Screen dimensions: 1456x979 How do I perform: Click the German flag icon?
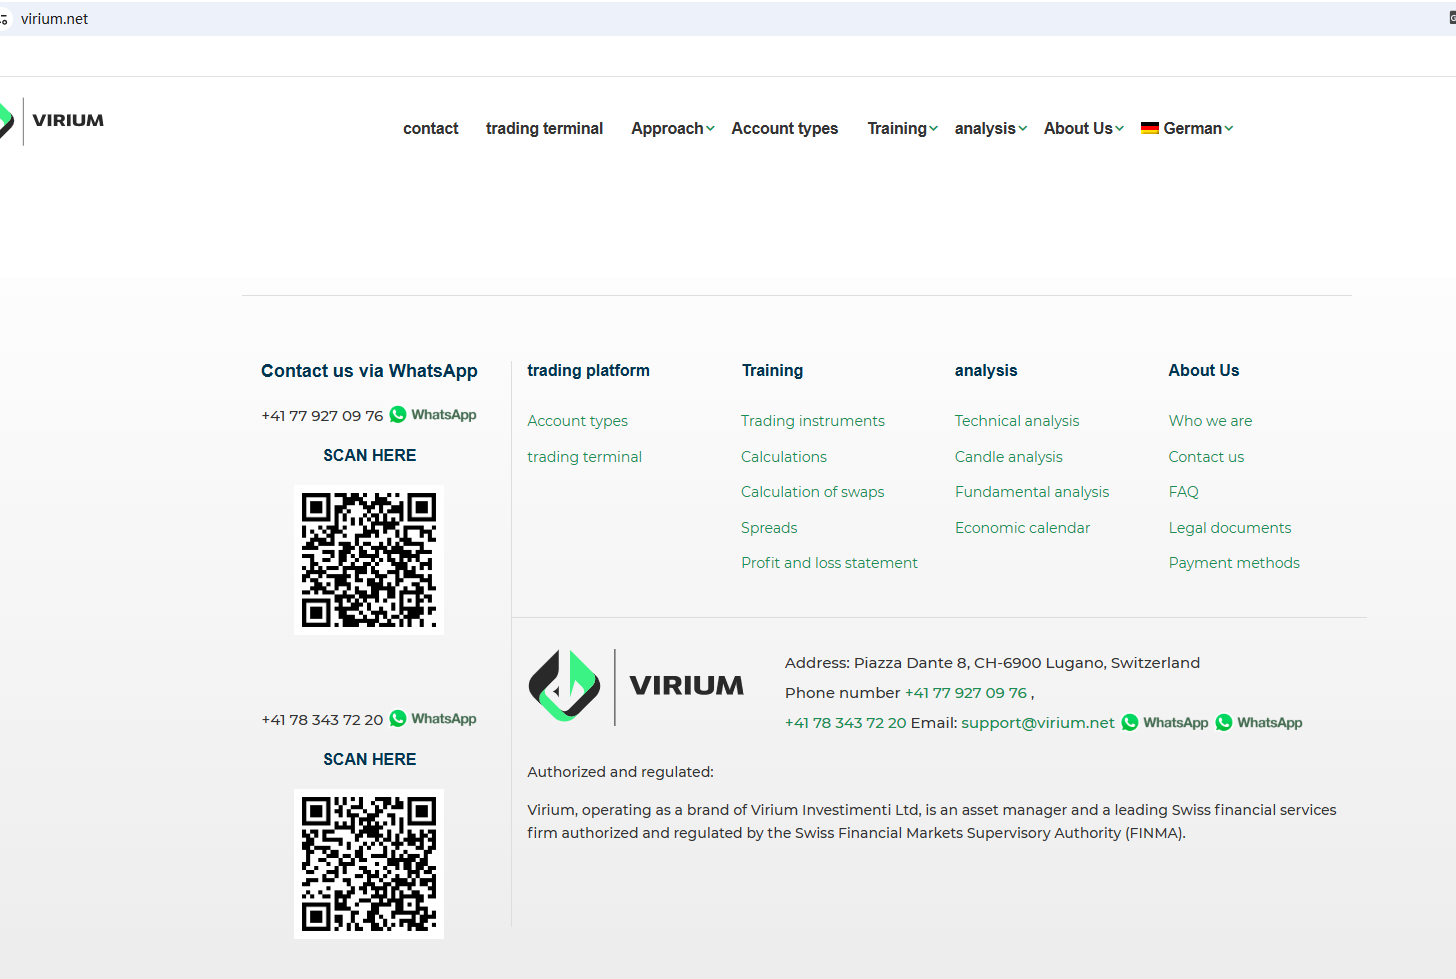tap(1150, 128)
